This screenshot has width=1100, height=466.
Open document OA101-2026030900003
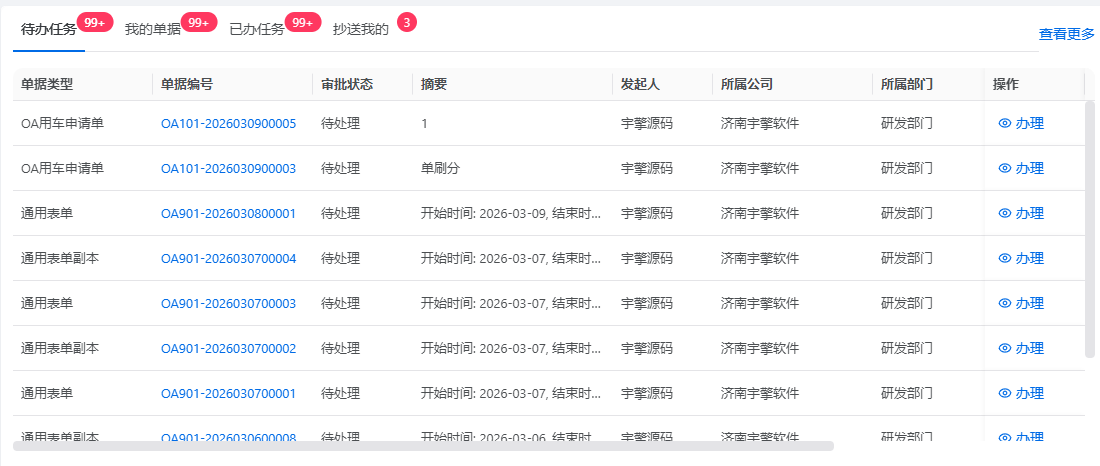click(x=229, y=168)
